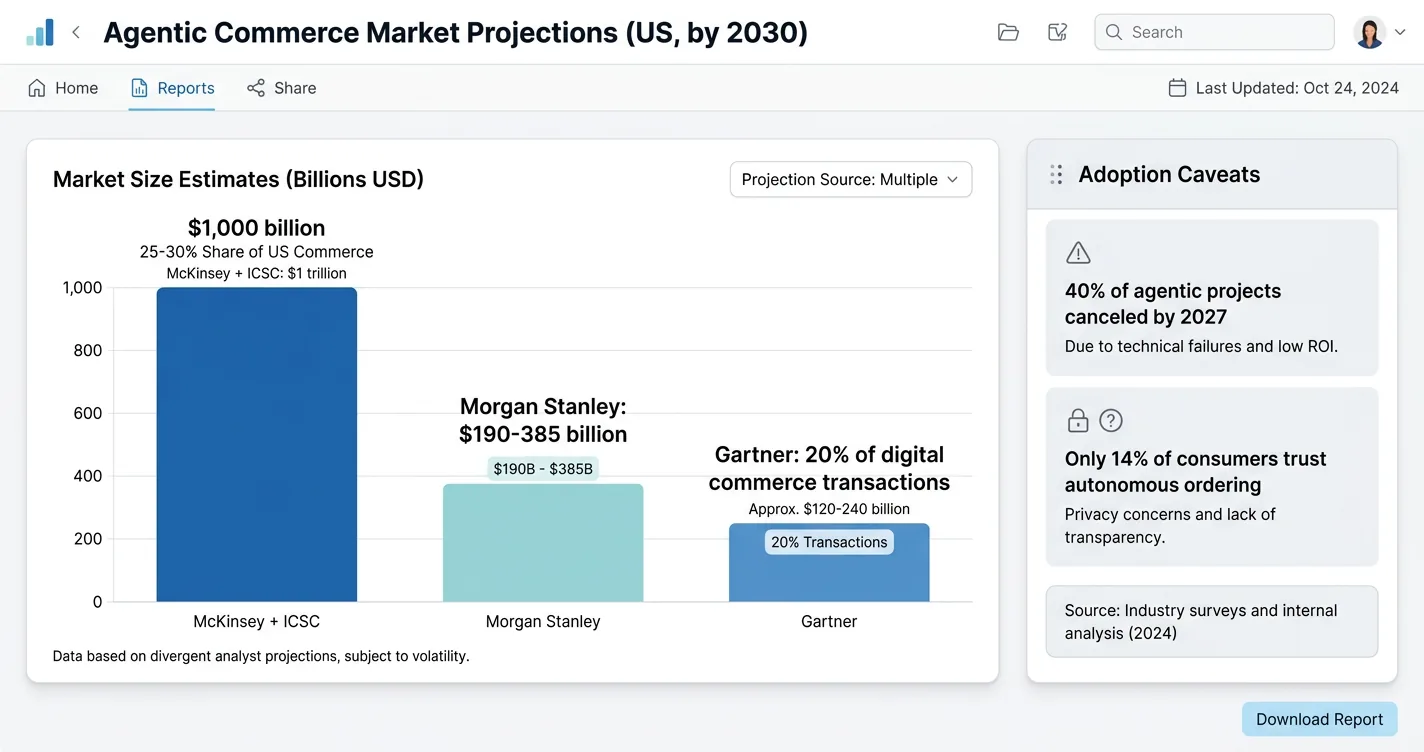The width and height of the screenshot is (1424, 752).
Task: Click the search magnifier icon
Action: [1114, 32]
